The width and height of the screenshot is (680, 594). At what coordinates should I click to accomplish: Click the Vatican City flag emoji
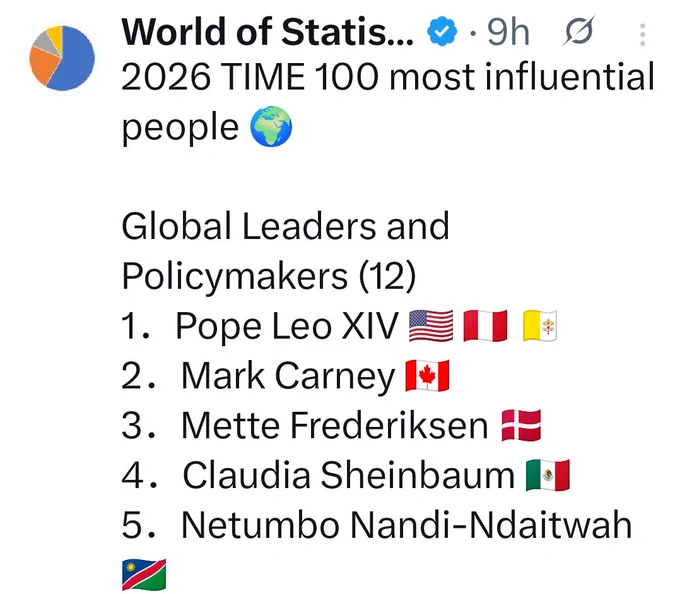[x=539, y=326]
